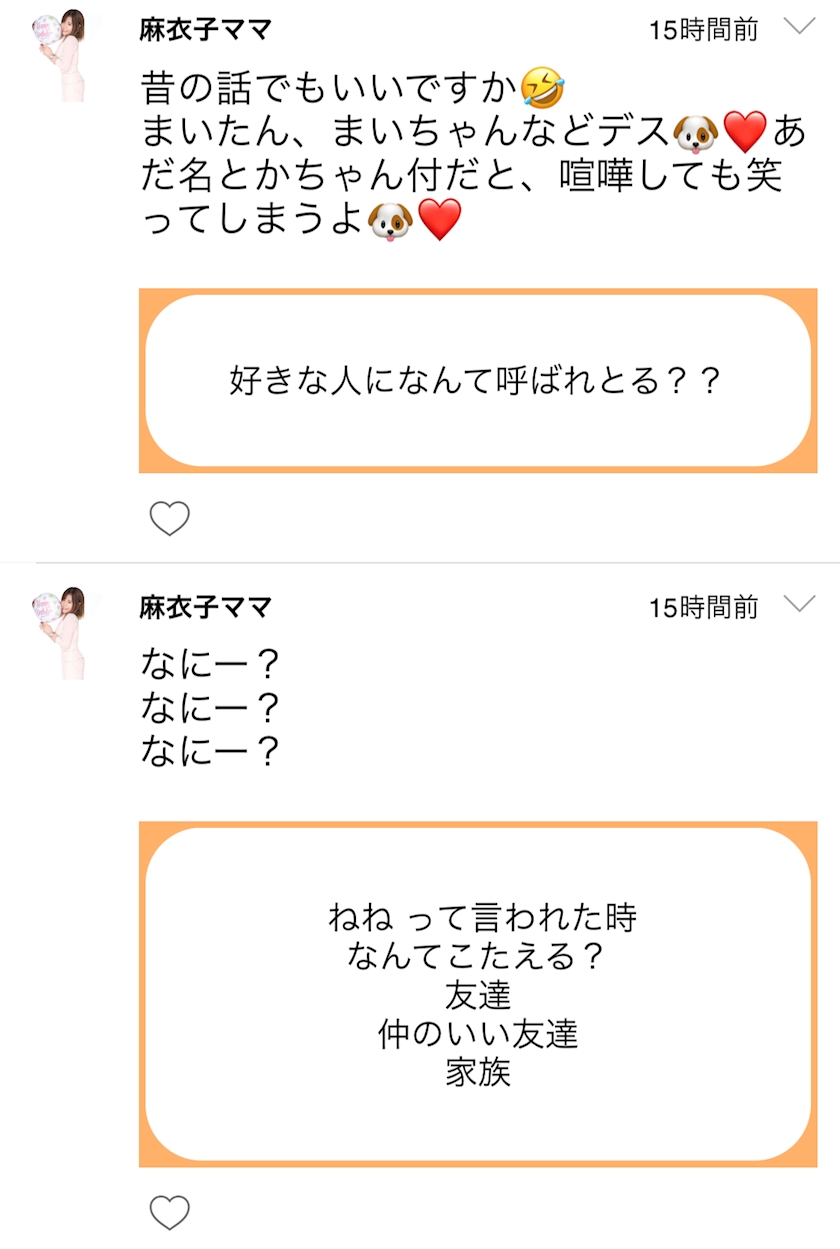Viewport: 840px width, 1249px height.
Task: Open the second post's profile avatar
Action: click(x=60, y=633)
